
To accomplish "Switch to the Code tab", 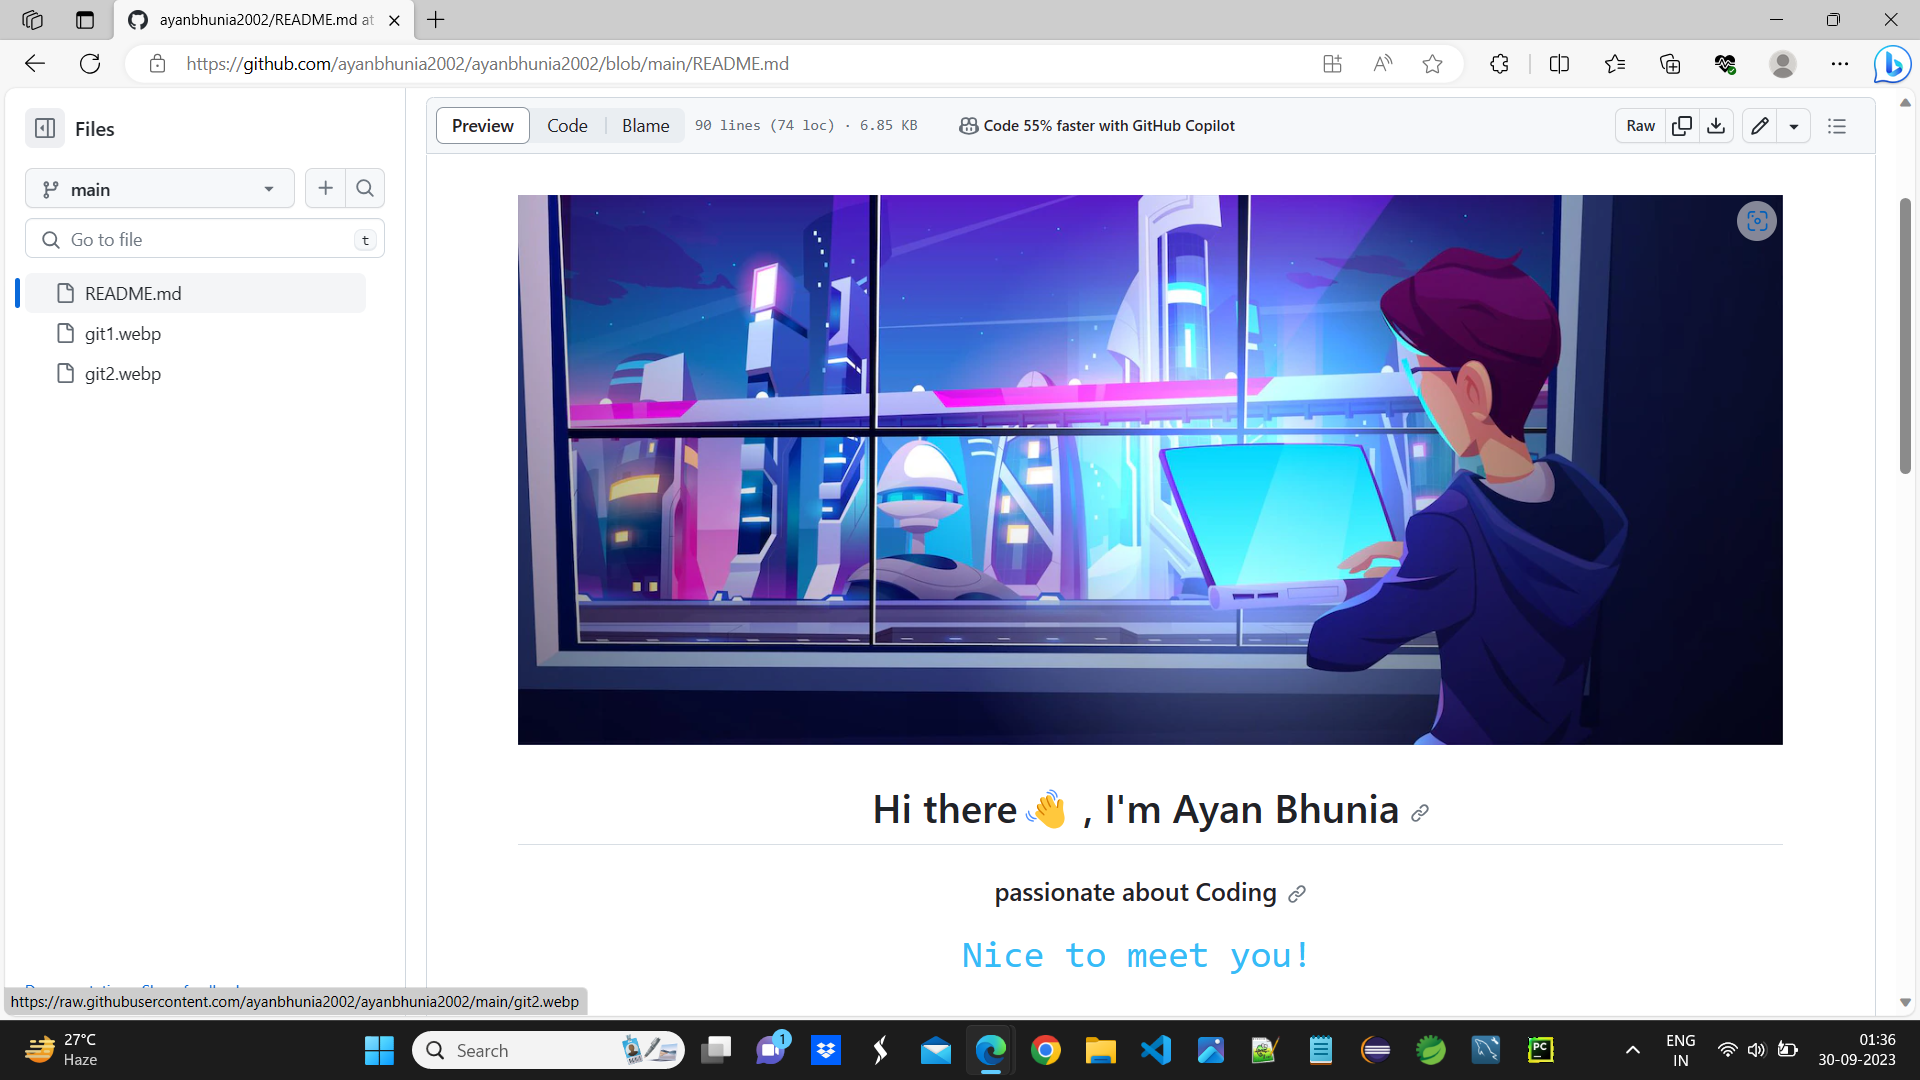I will [x=567, y=125].
